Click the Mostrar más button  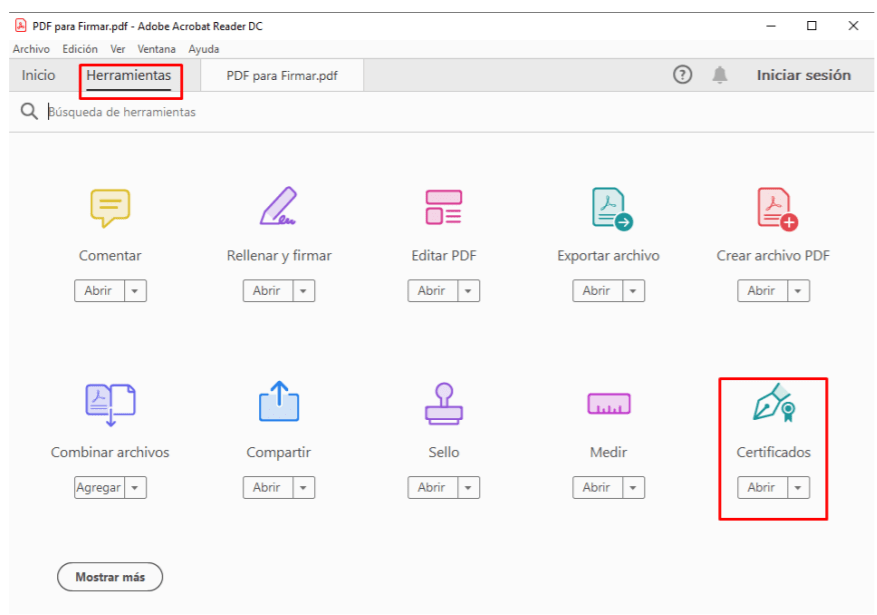[x=110, y=577]
